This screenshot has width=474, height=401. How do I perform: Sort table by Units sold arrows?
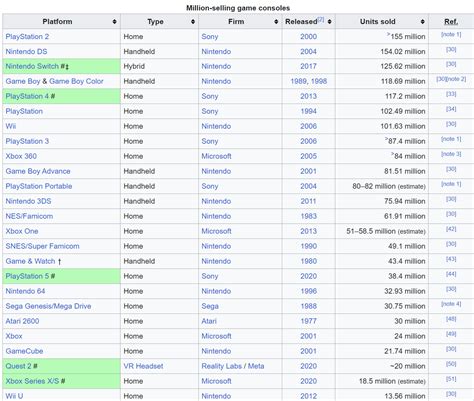point(423,22)
